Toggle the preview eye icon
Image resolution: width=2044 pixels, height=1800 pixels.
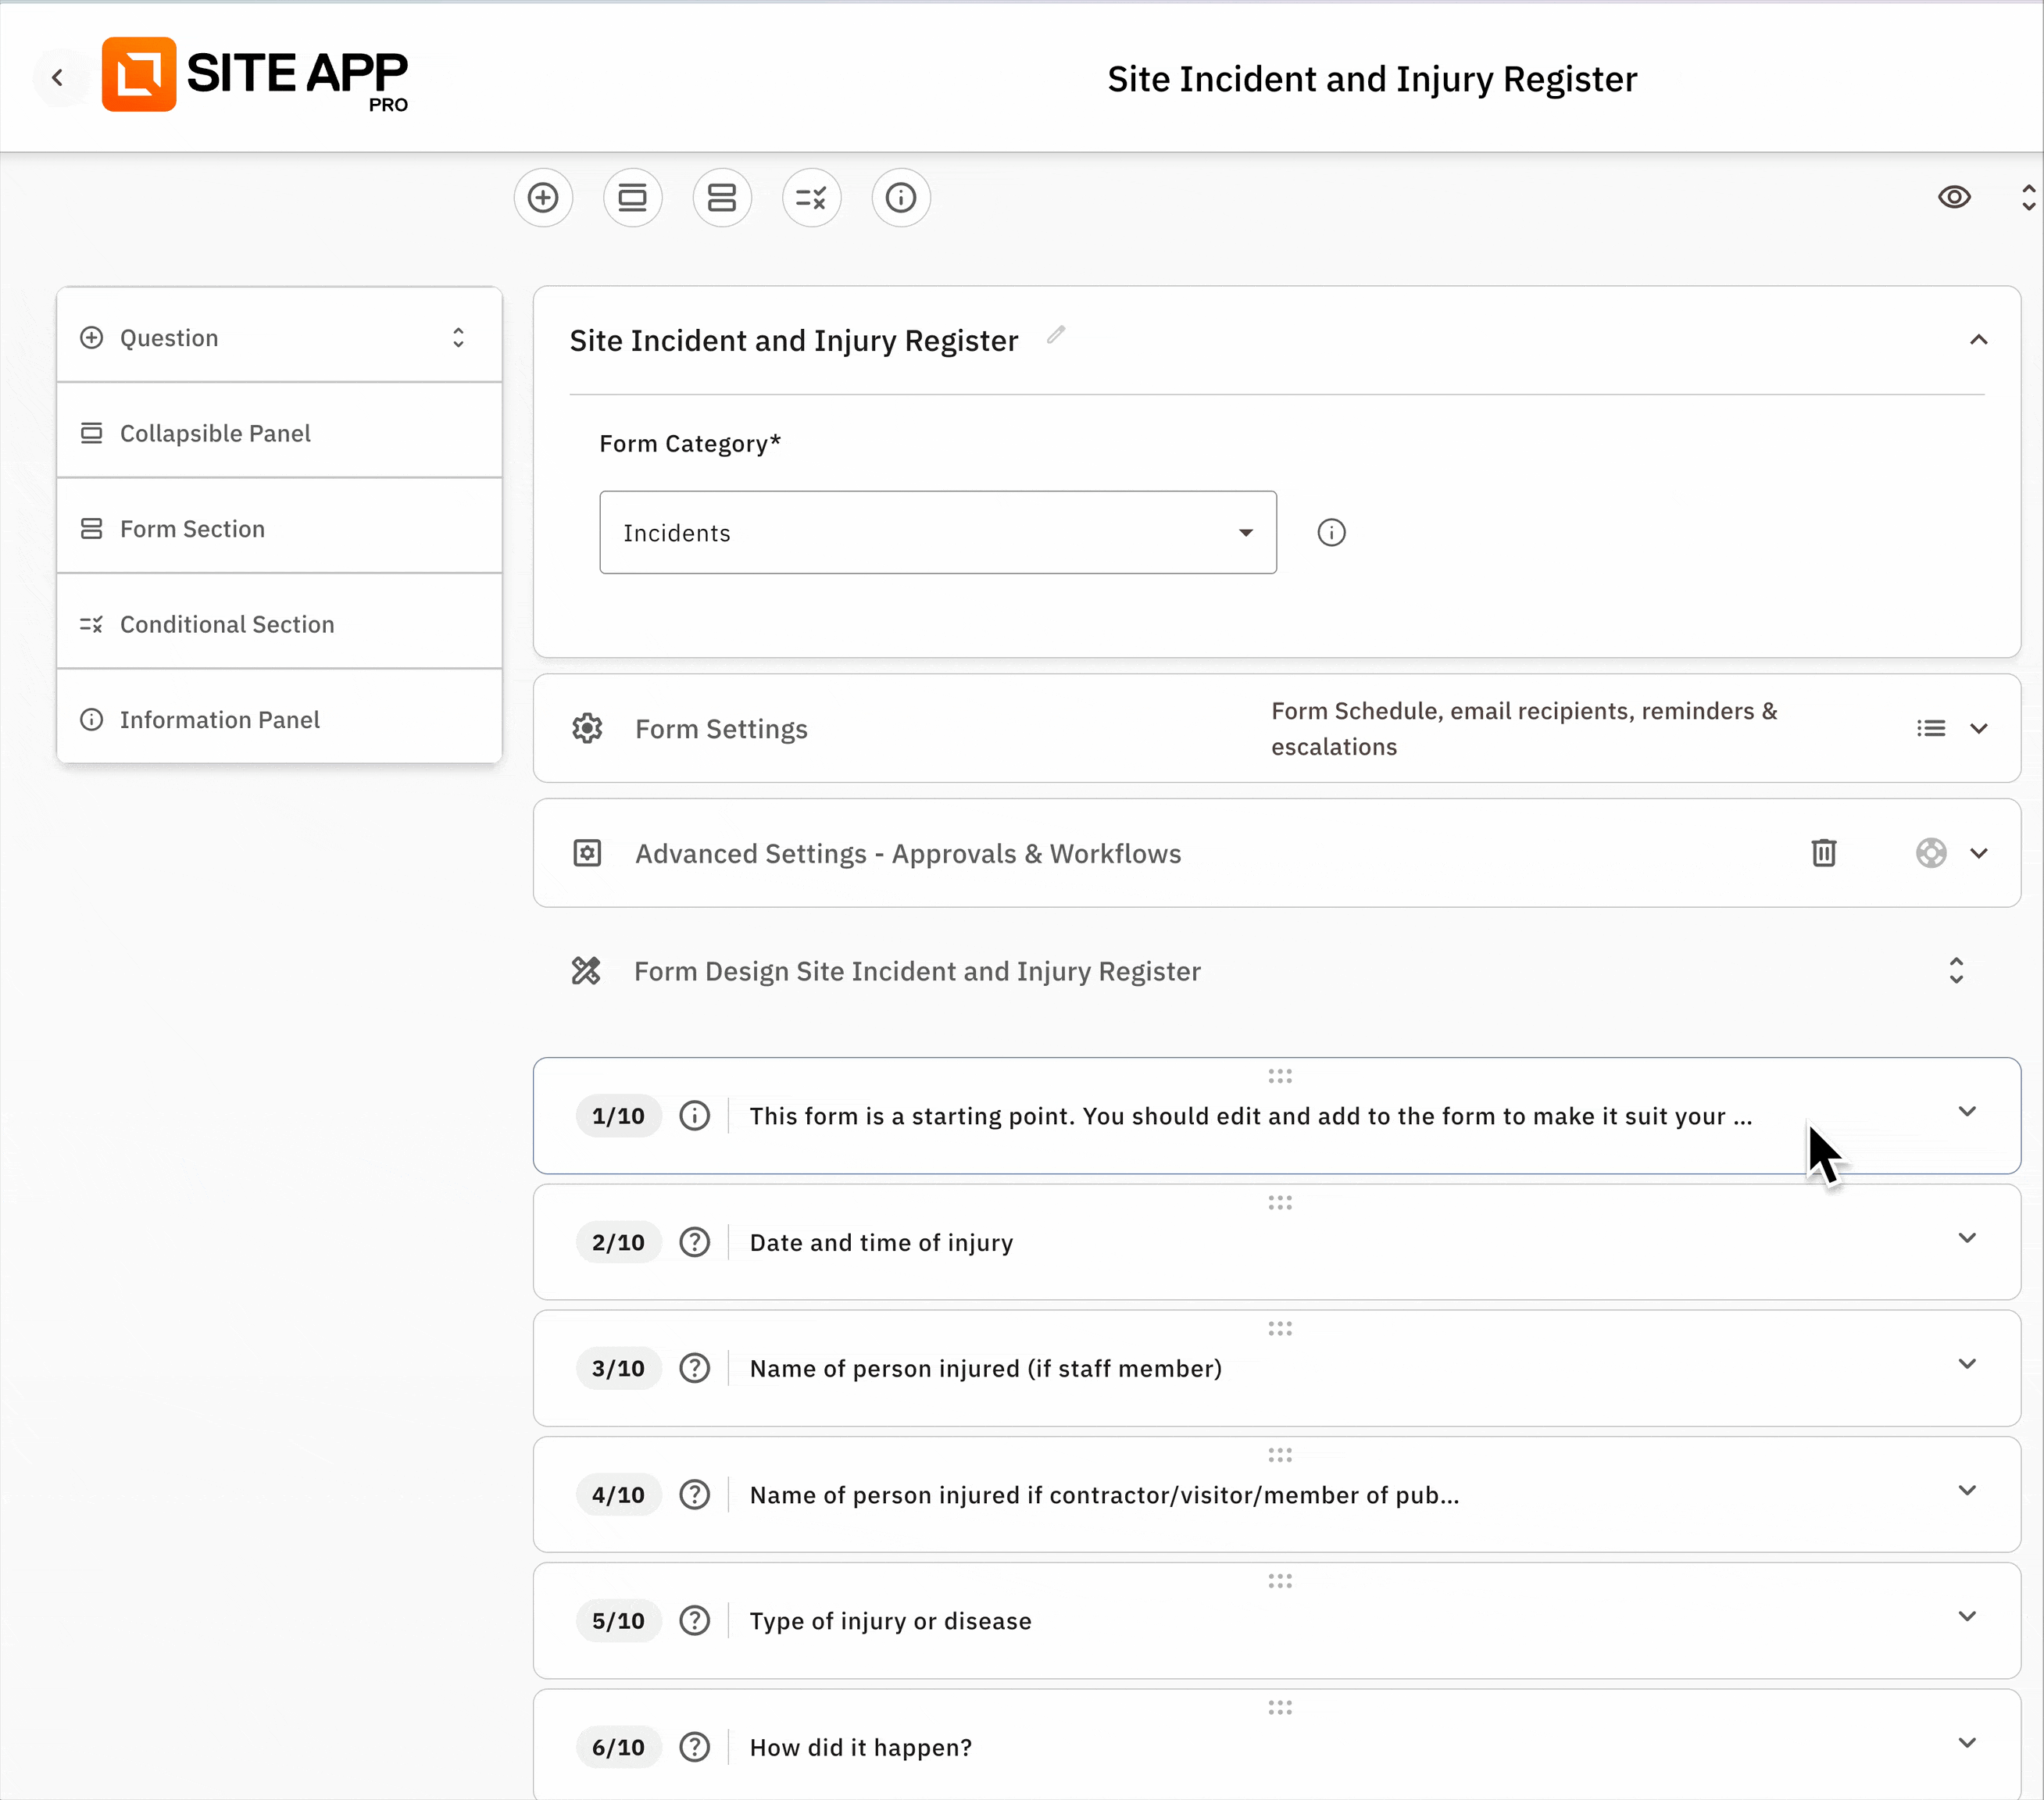pyautogui.click(x=1954, y=198)
